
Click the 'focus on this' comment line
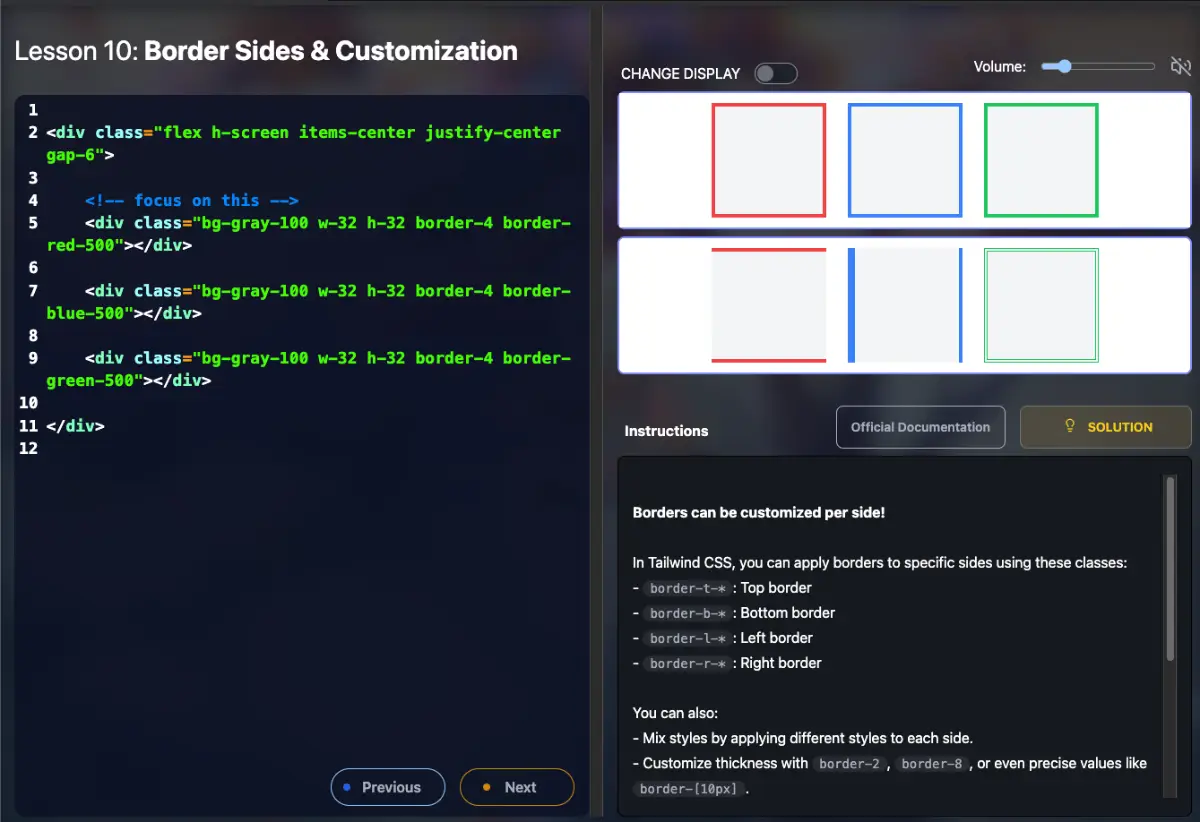click(x=192, y=201)
